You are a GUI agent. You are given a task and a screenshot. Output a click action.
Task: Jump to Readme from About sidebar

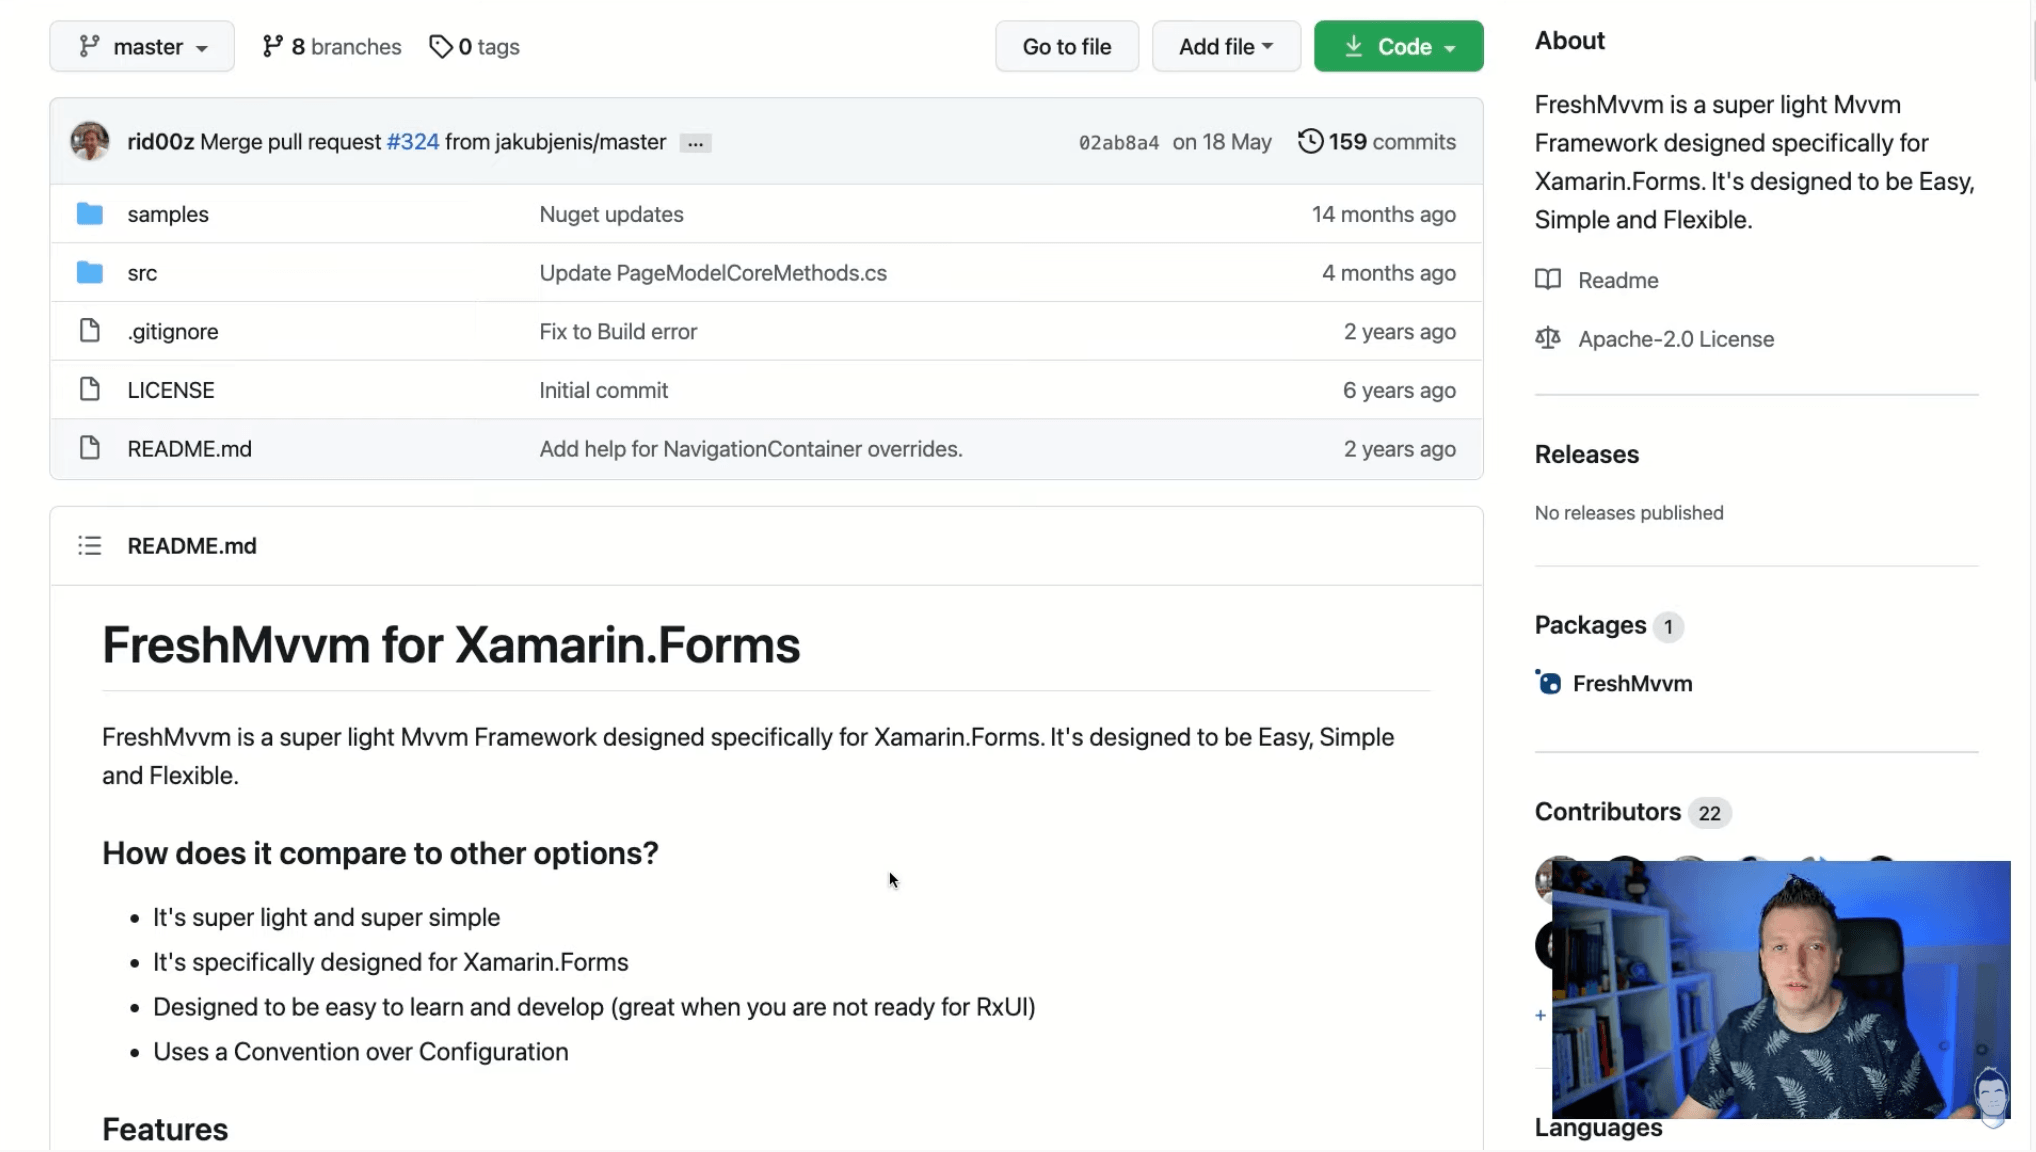[x=1618, y=280]
